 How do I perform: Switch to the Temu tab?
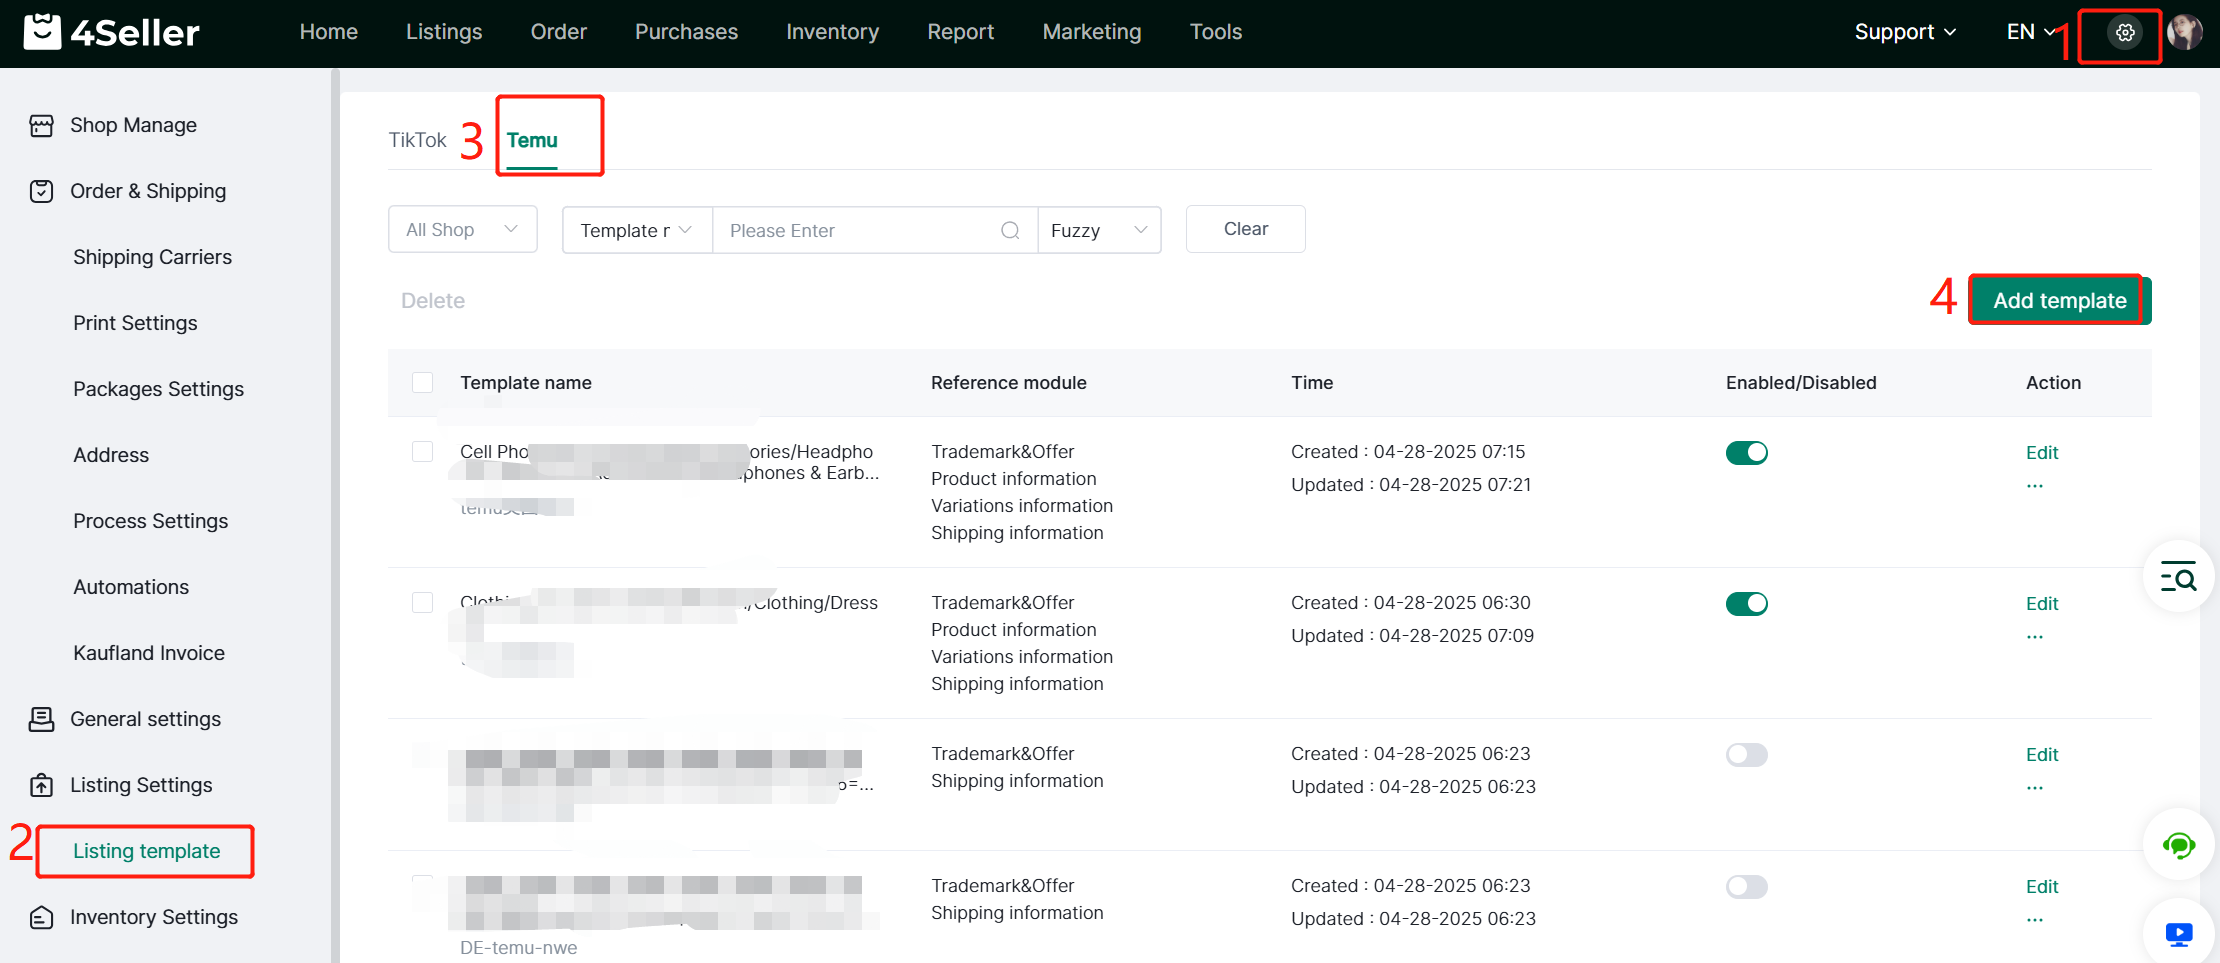[x=532, y=140]
